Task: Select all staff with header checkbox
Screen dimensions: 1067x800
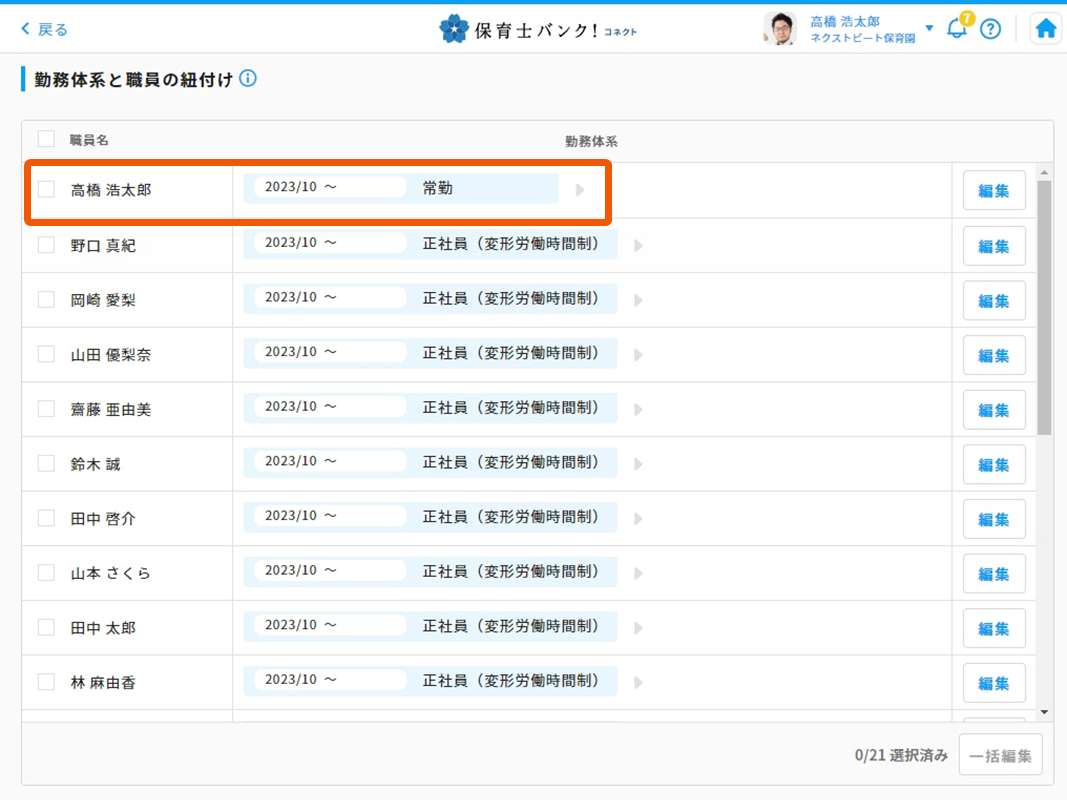Action: (x=46, y=139)
